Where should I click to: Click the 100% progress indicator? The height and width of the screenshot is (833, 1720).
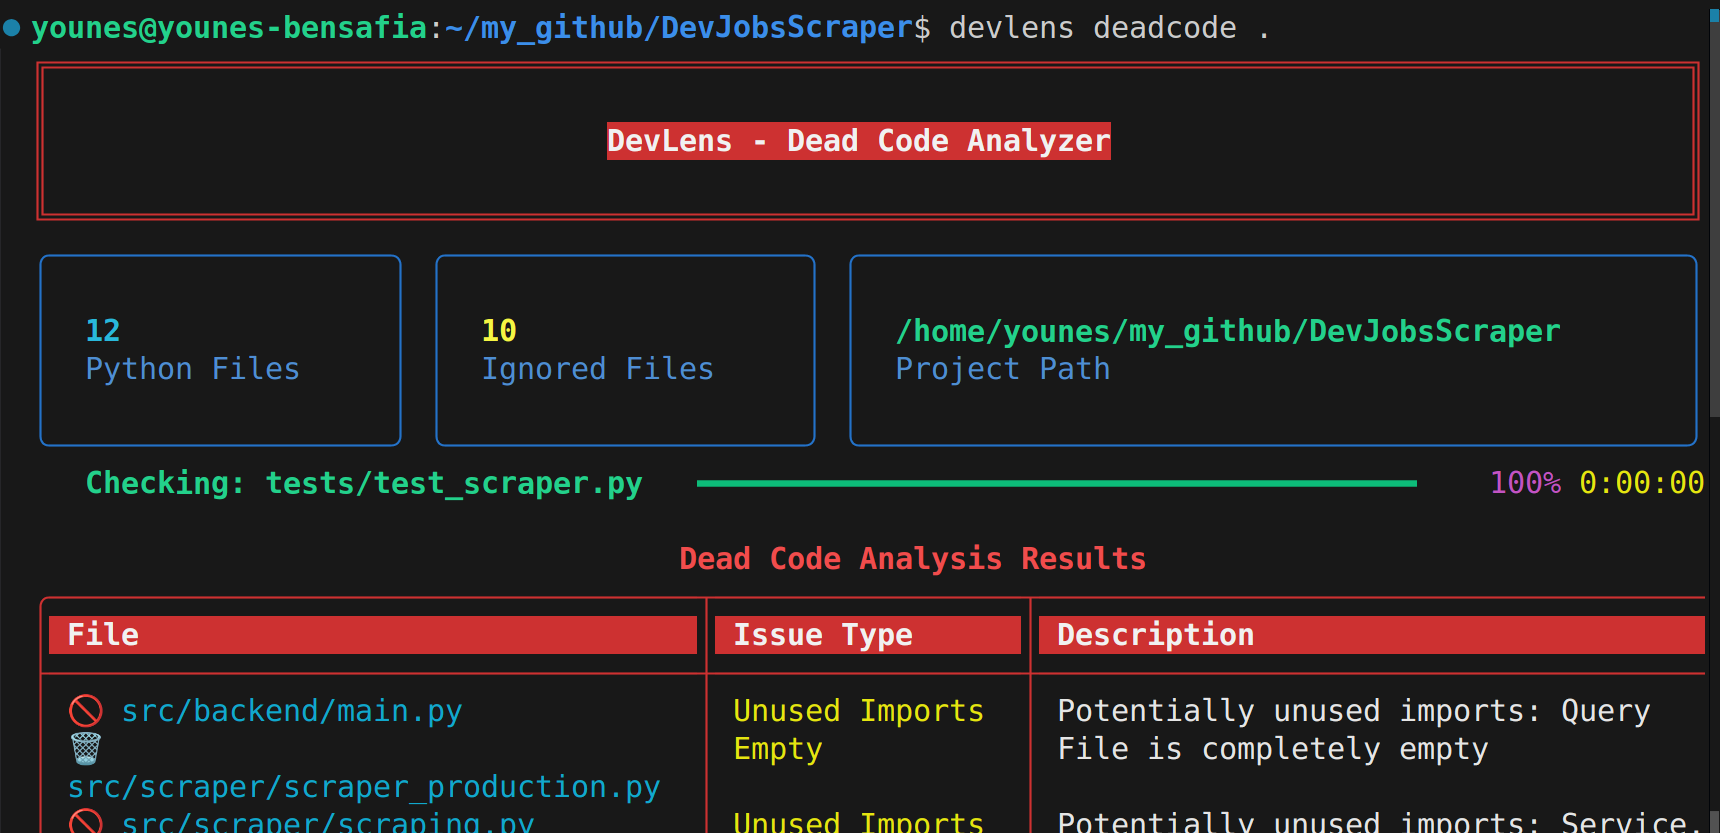(x=1525, y=483)
